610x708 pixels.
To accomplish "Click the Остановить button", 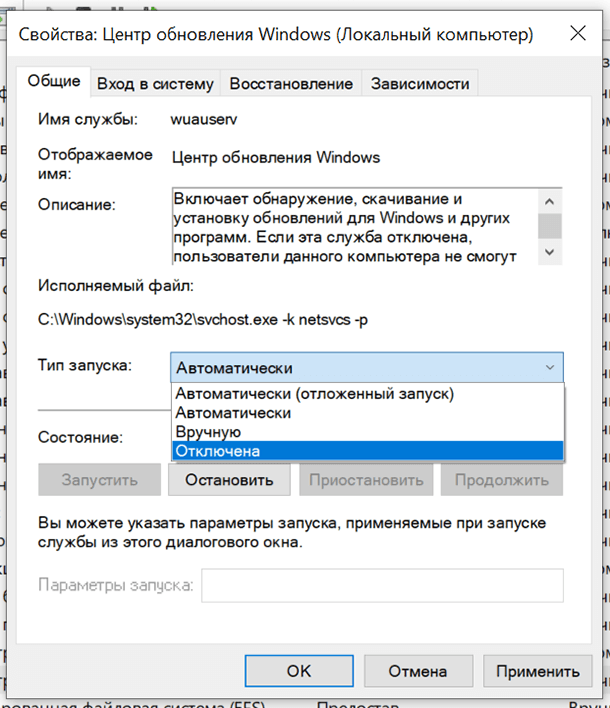I will (x=229, y=480).
